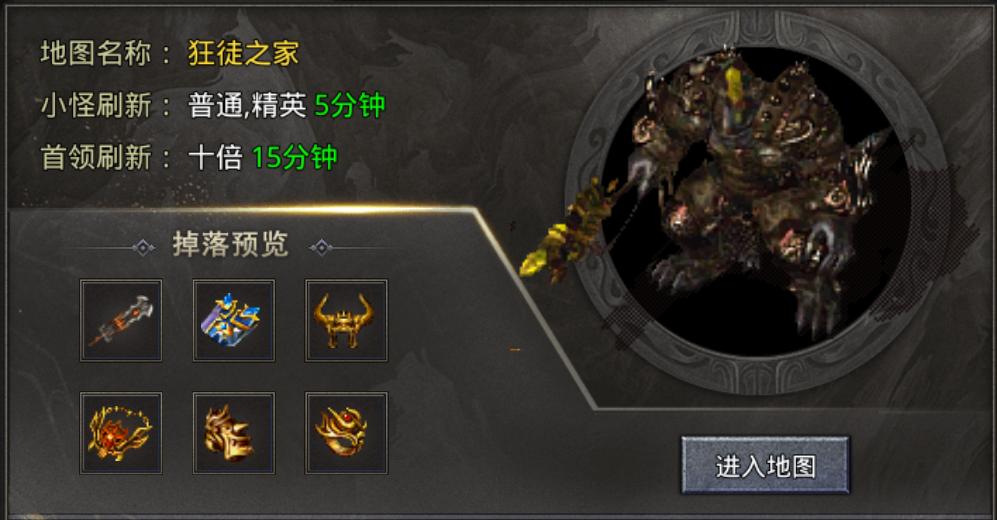Screen dimensions: 997x520
Task: Choose the golden bracer drop icon
Action: tap(234, 433)
